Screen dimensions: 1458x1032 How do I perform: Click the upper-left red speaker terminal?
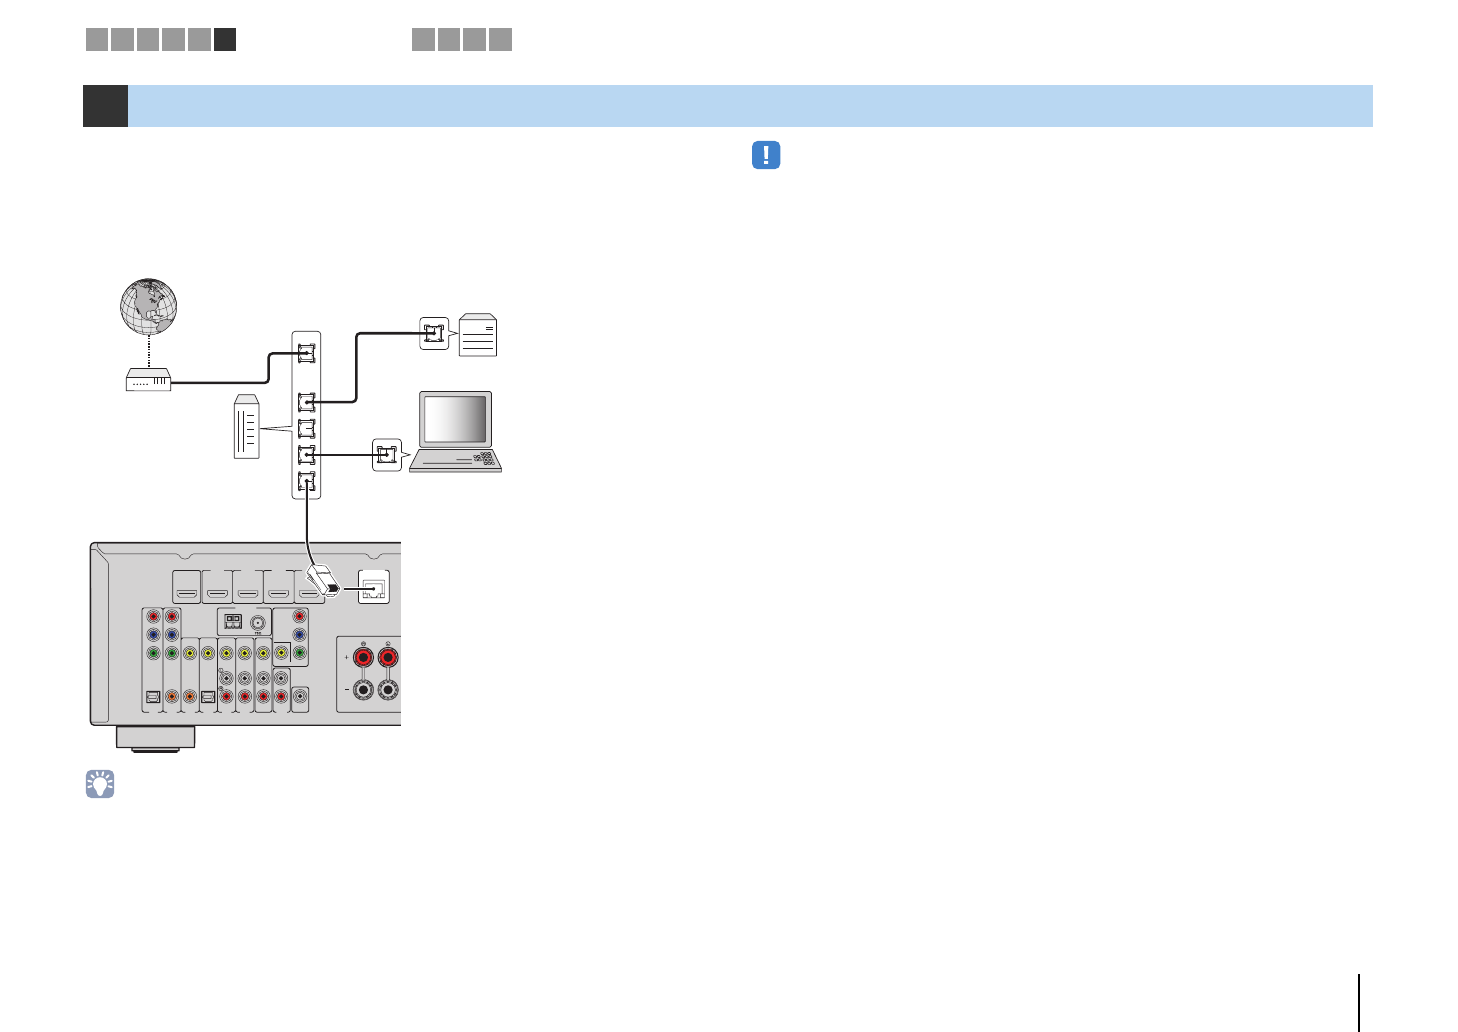pos(362,657)
